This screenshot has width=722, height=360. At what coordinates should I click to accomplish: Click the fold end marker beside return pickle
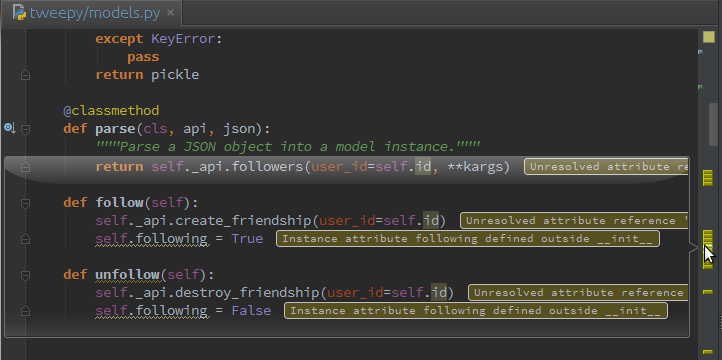pos(26,74)
